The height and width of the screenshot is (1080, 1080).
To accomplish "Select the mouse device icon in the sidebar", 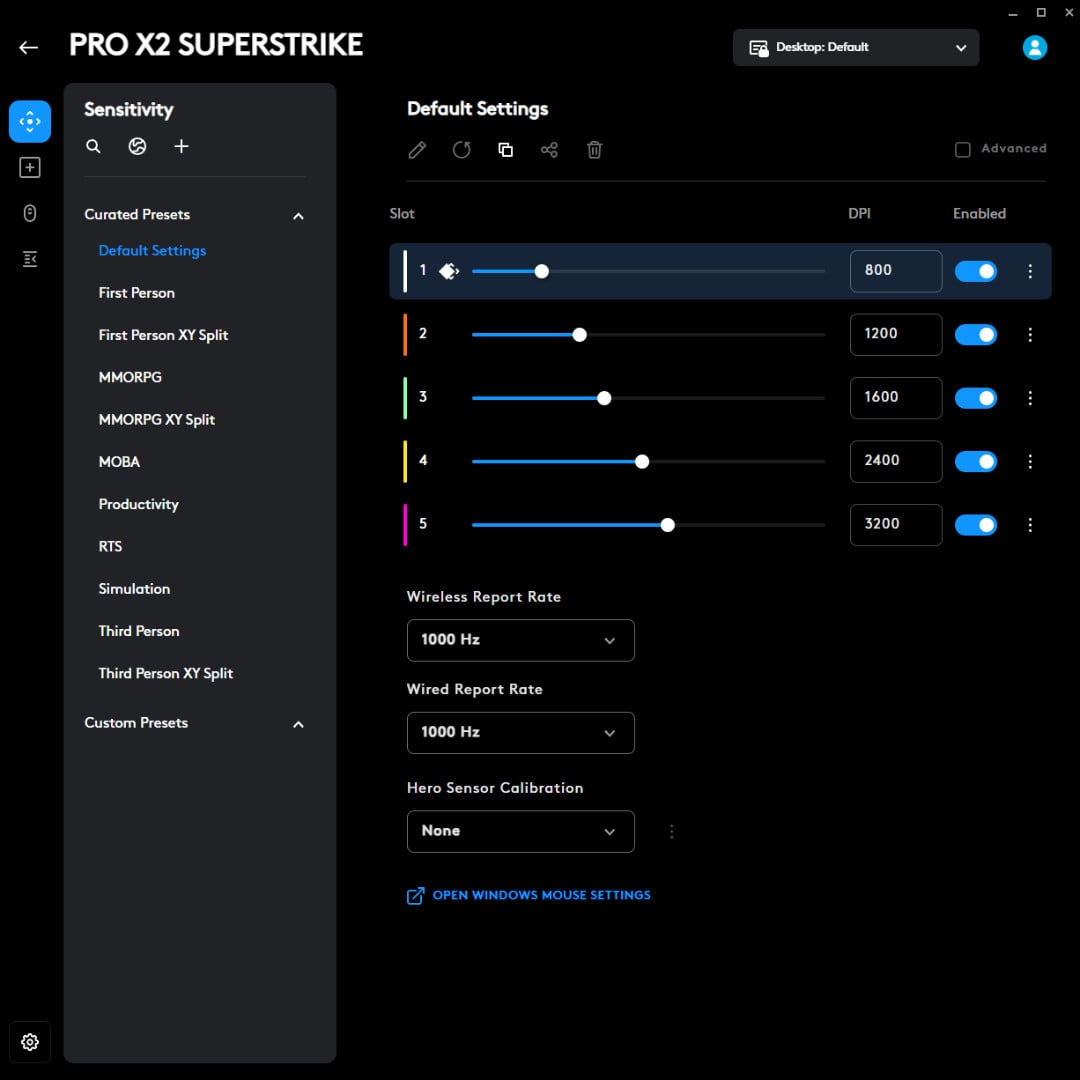I will (x=30, y=213).
